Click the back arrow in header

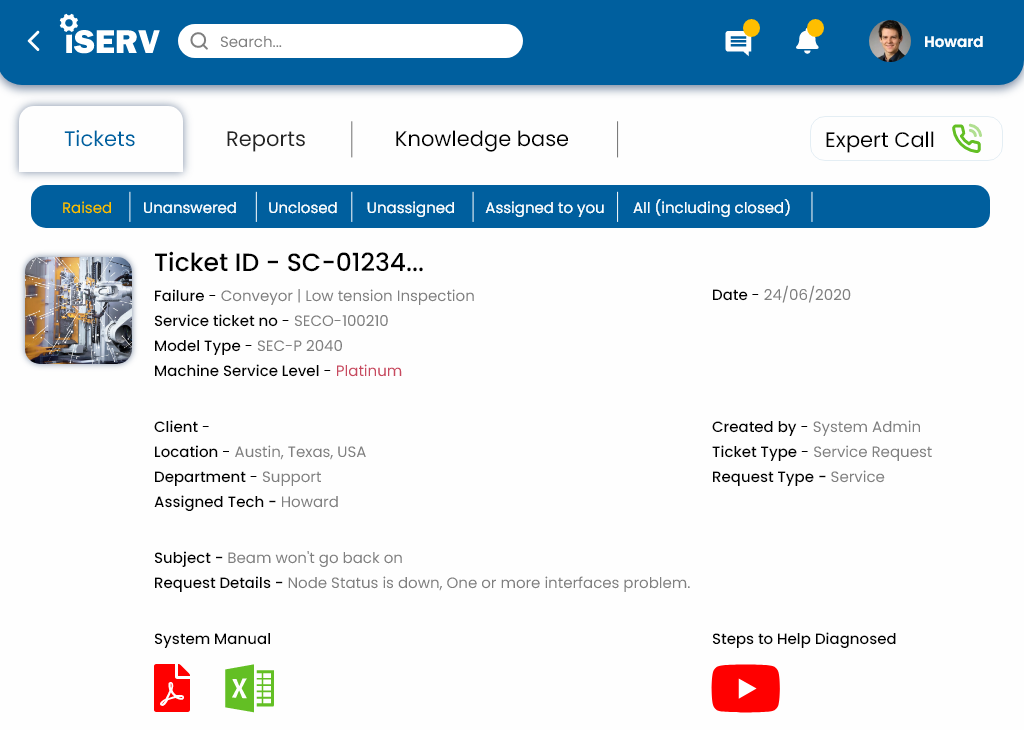pyautogui.click(x=34, y=41)
